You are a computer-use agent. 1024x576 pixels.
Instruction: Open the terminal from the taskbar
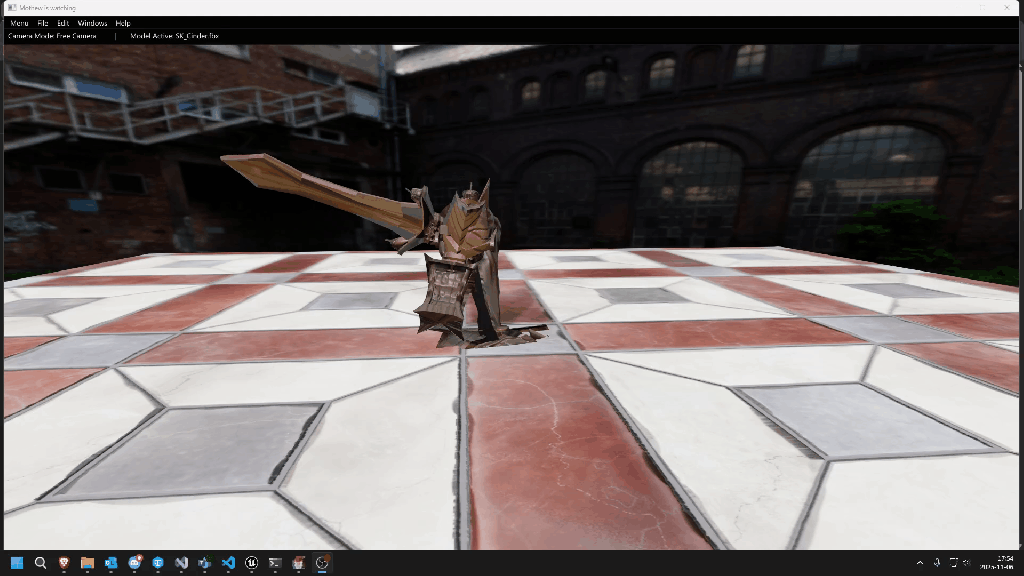[x=275, y=563]
